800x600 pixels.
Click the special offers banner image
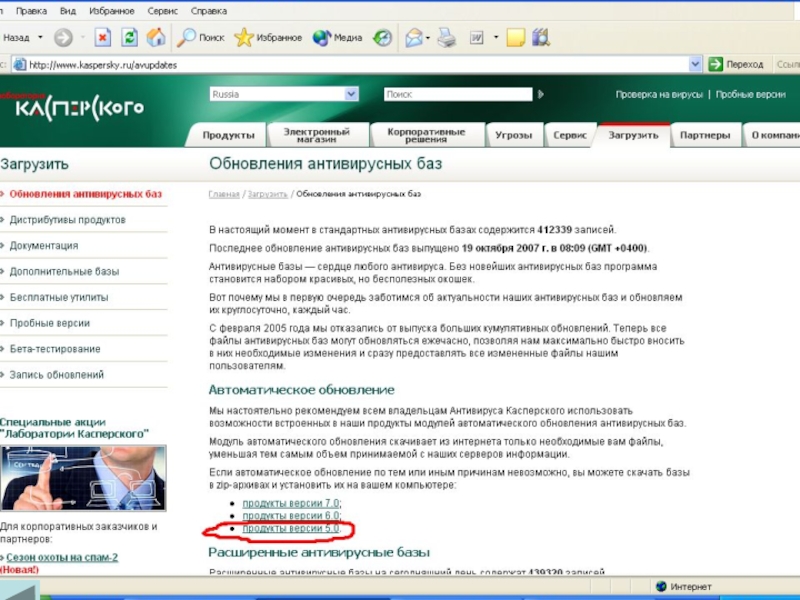[x=83, y=478]
